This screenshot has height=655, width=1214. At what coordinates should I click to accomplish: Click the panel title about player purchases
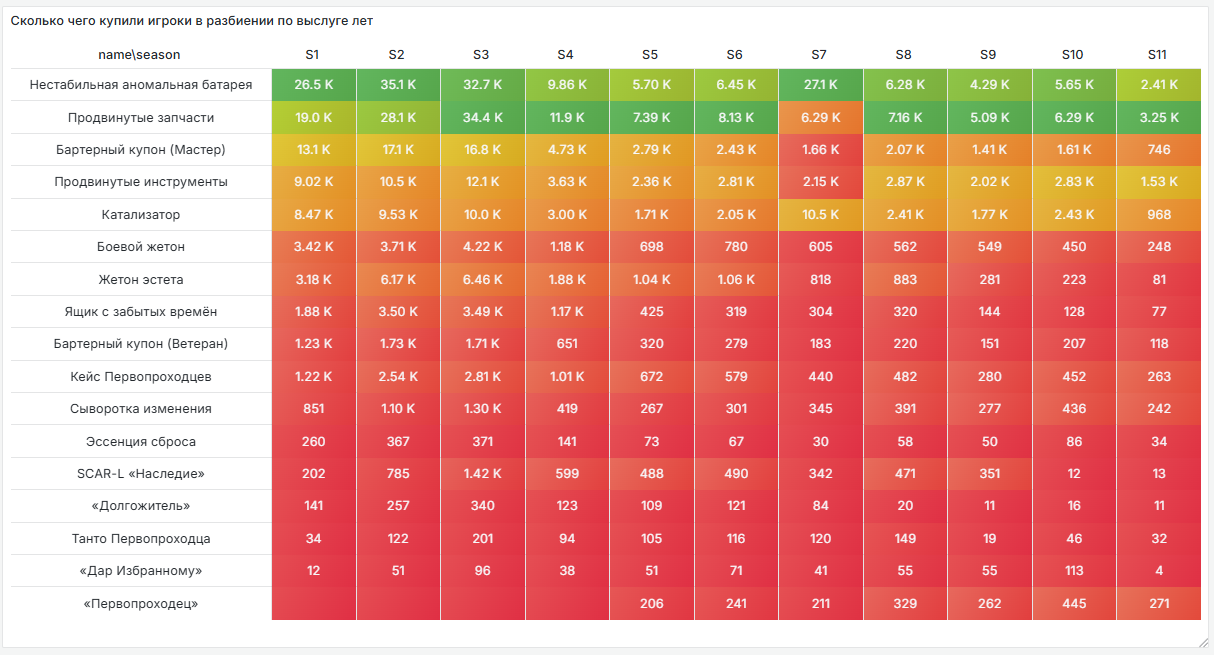pyautogui.click(x=192, y=20)
